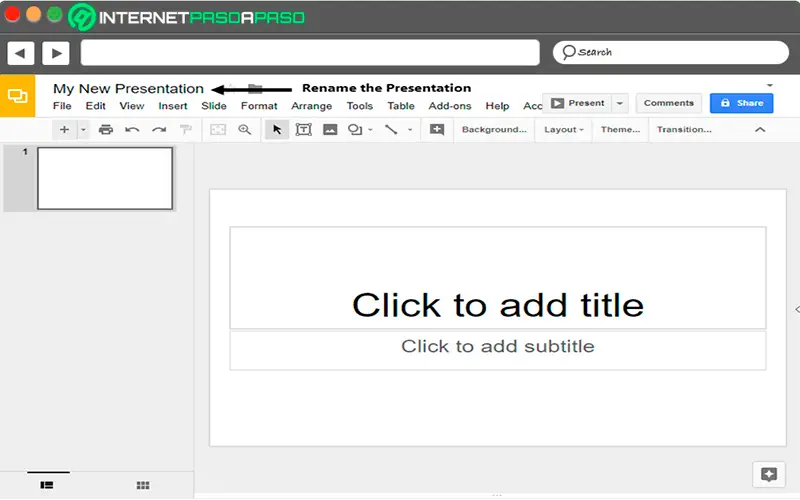Click the My New Presentation title
This screenshot has width=800, height=500.
point(129,89)
